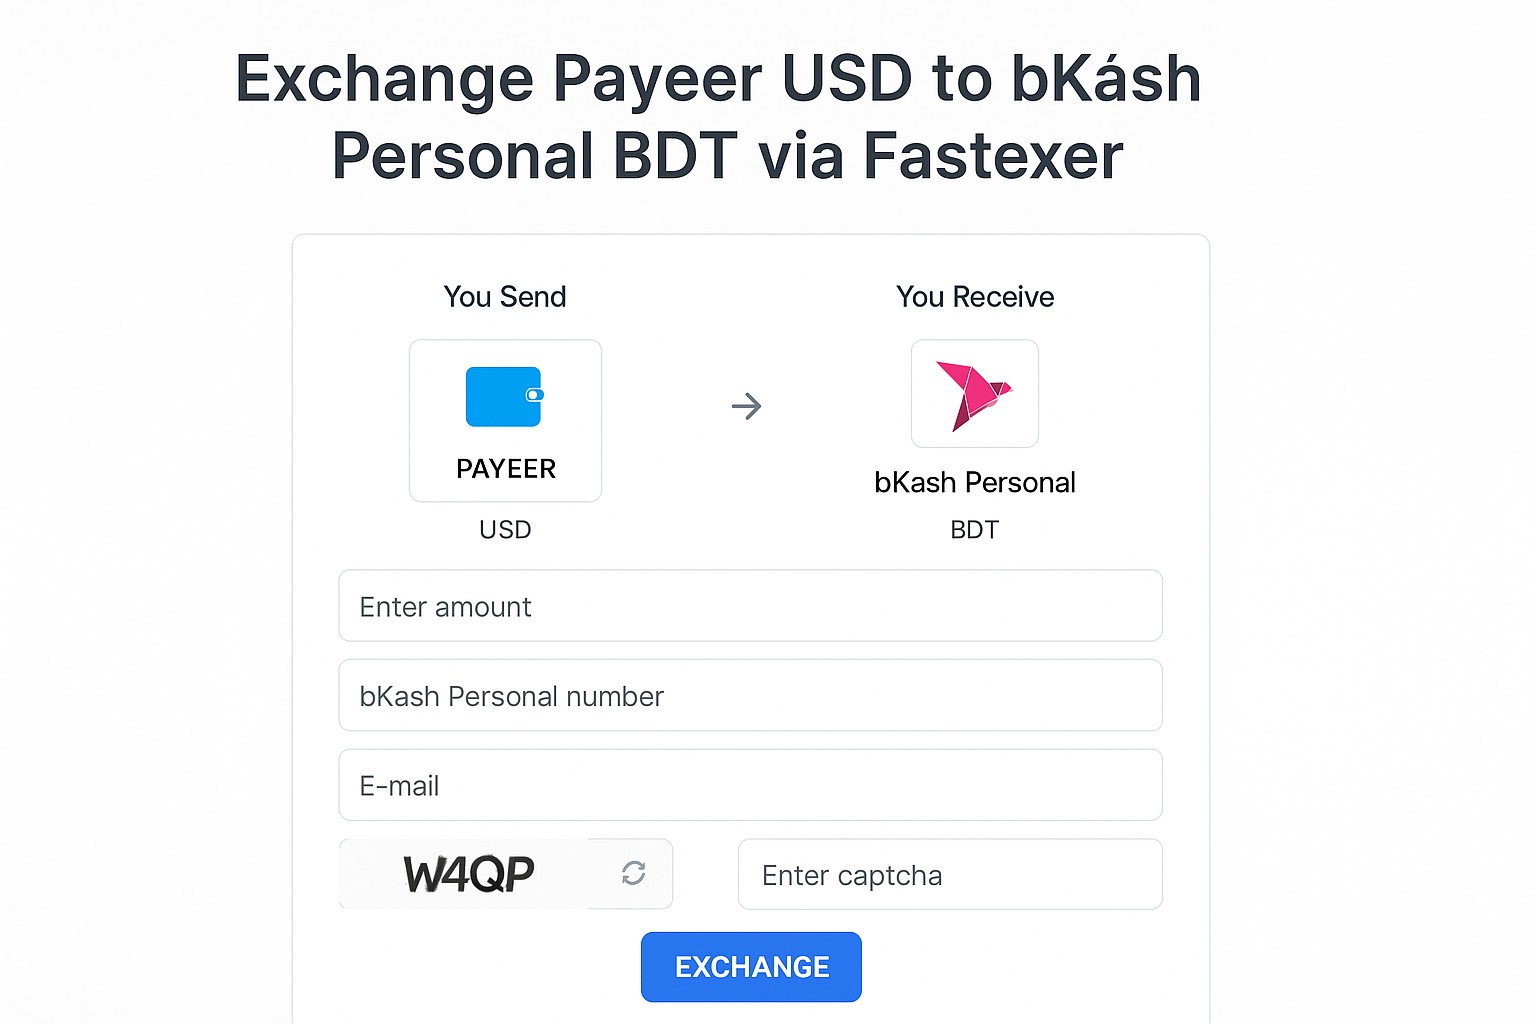Screen dimensions: 1536x1024
Task: Click the bKash receive logo card
Action: pyautogui.click(x=974, y=394)
